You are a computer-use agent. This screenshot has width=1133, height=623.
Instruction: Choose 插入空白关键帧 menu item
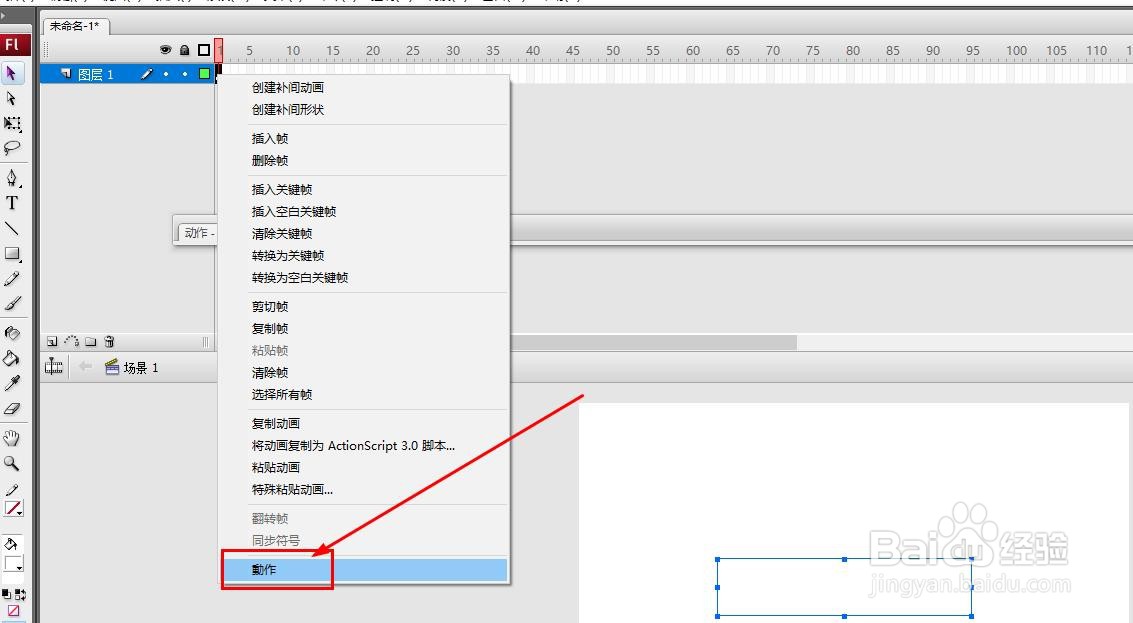click(x=293, y=212)
